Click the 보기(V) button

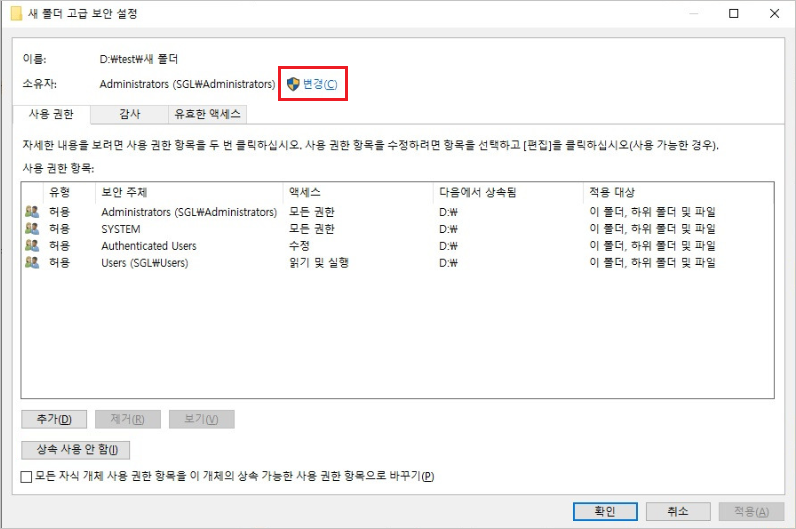tap(202, 419)
